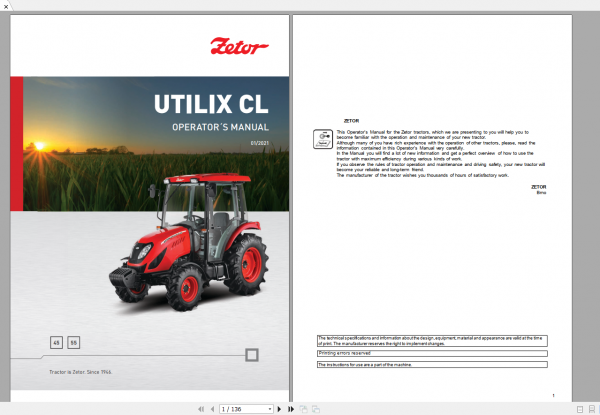Image resolution: width=600 pixels, height=415 pixels.
Task: Click the small square marker on the cover line
Action: click(x=251, y=355)
